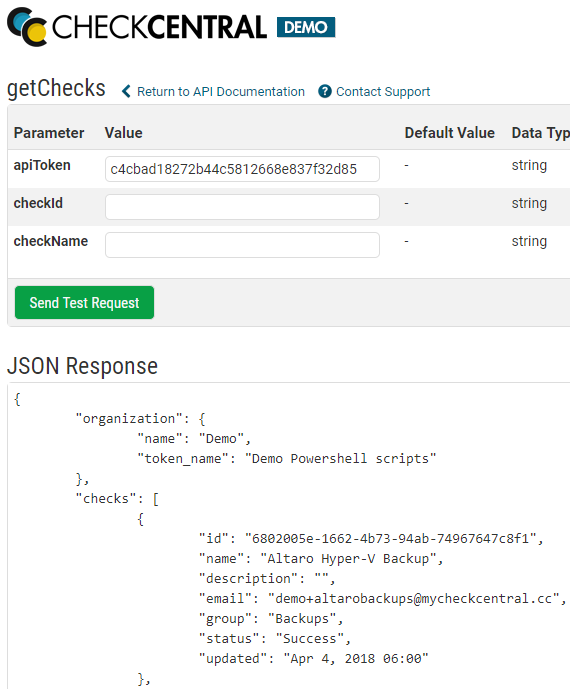This screenshot has height=689, width=570.
Task: Open Contact Support link
Action: 383,91
